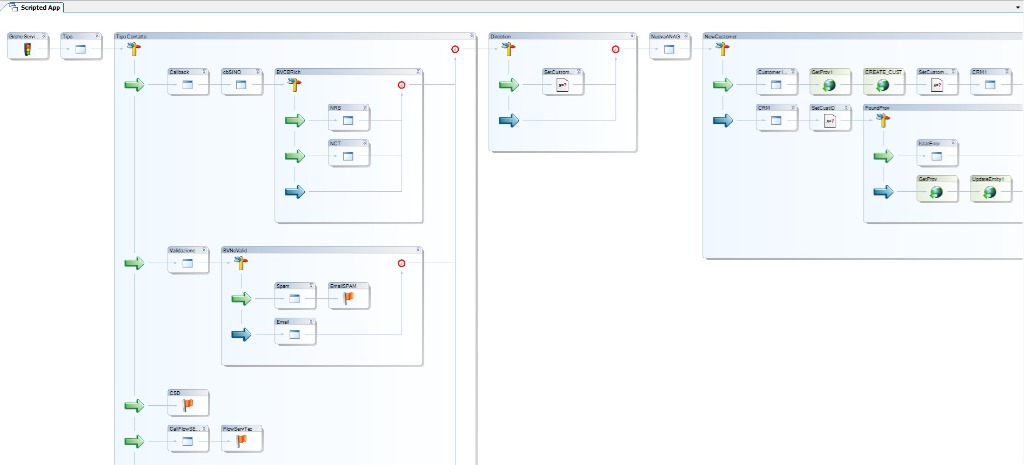Collapse the Spam node via header button
The image size is (1024, 465).
312,285
